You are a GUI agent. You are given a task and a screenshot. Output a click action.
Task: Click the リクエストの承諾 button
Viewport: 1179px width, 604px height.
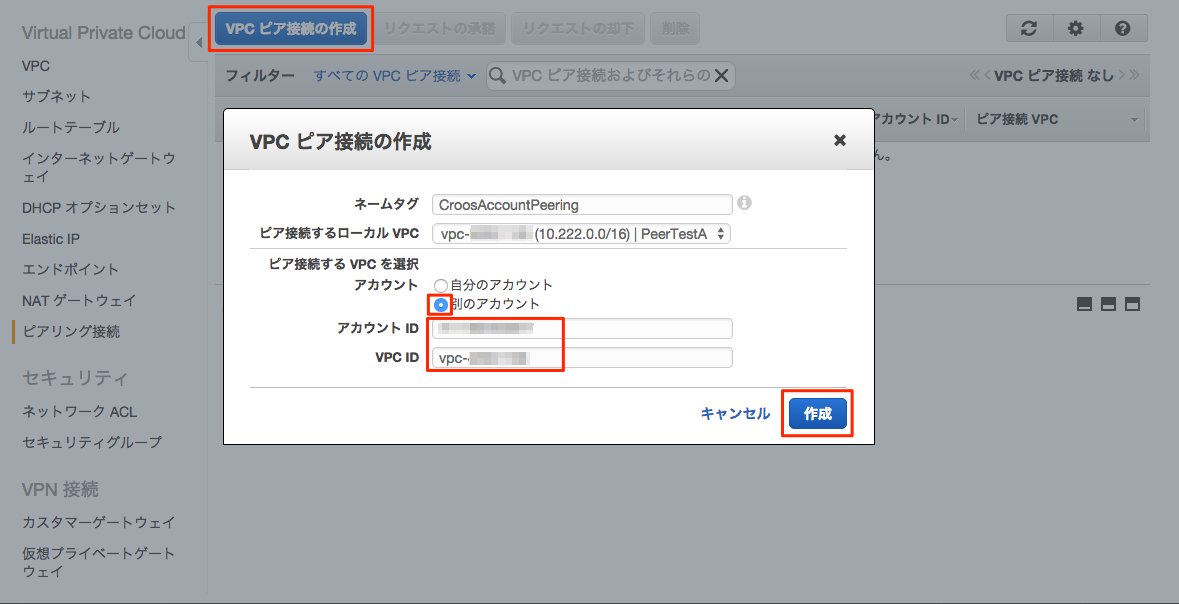pos(440,29)
